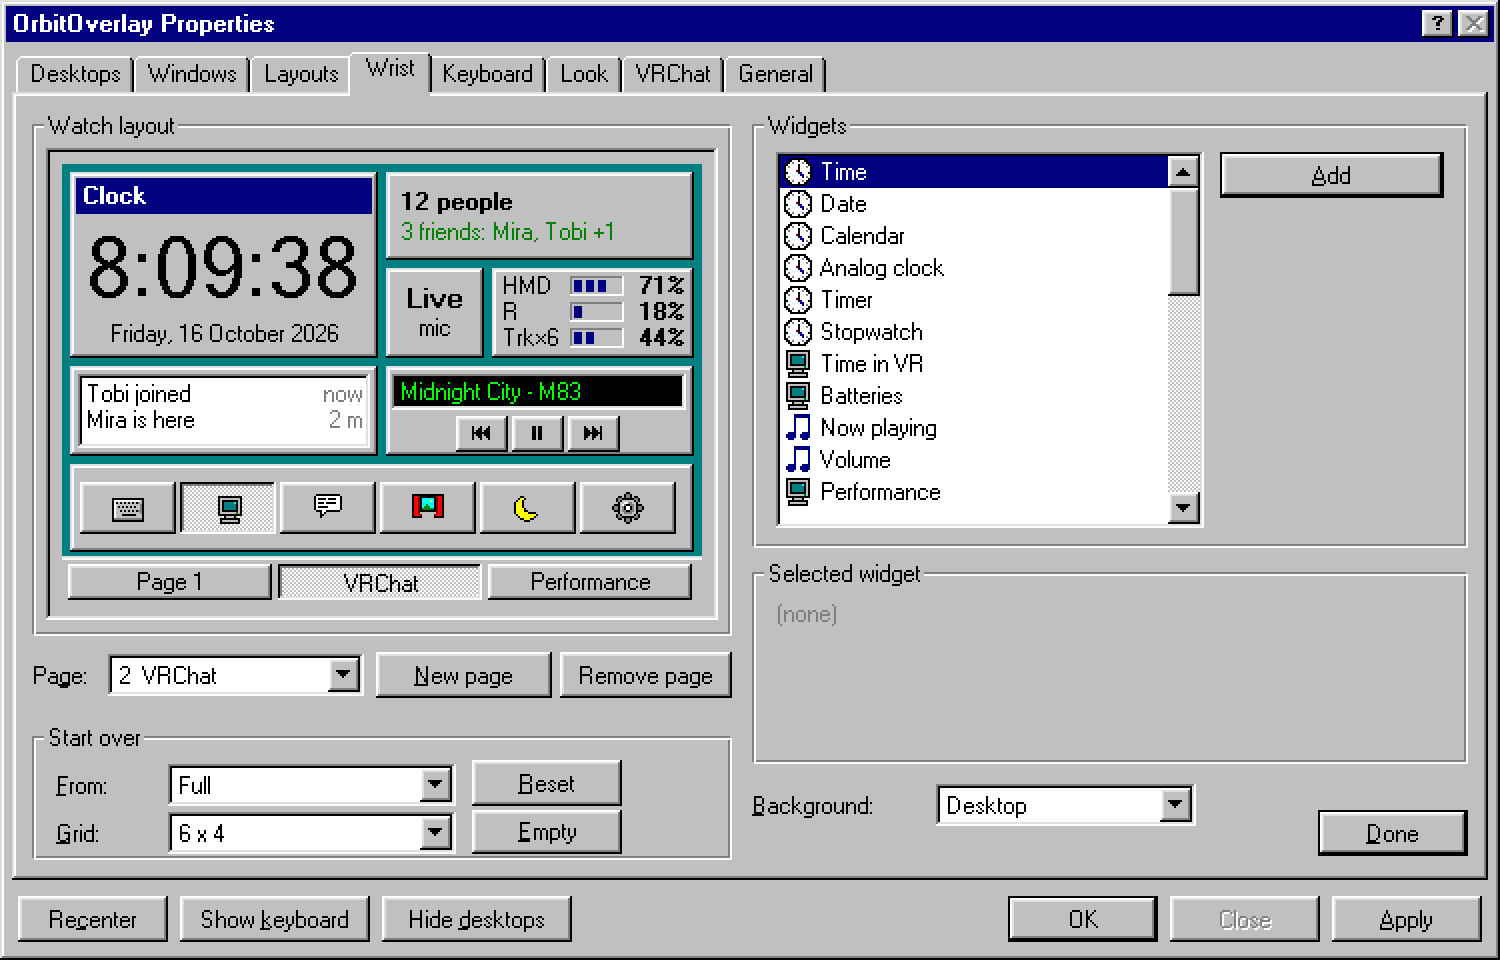Viewport: 1500px width, 960px height.
Task: Switch to the Keyboard tab
Action: (x=487, y=74)
